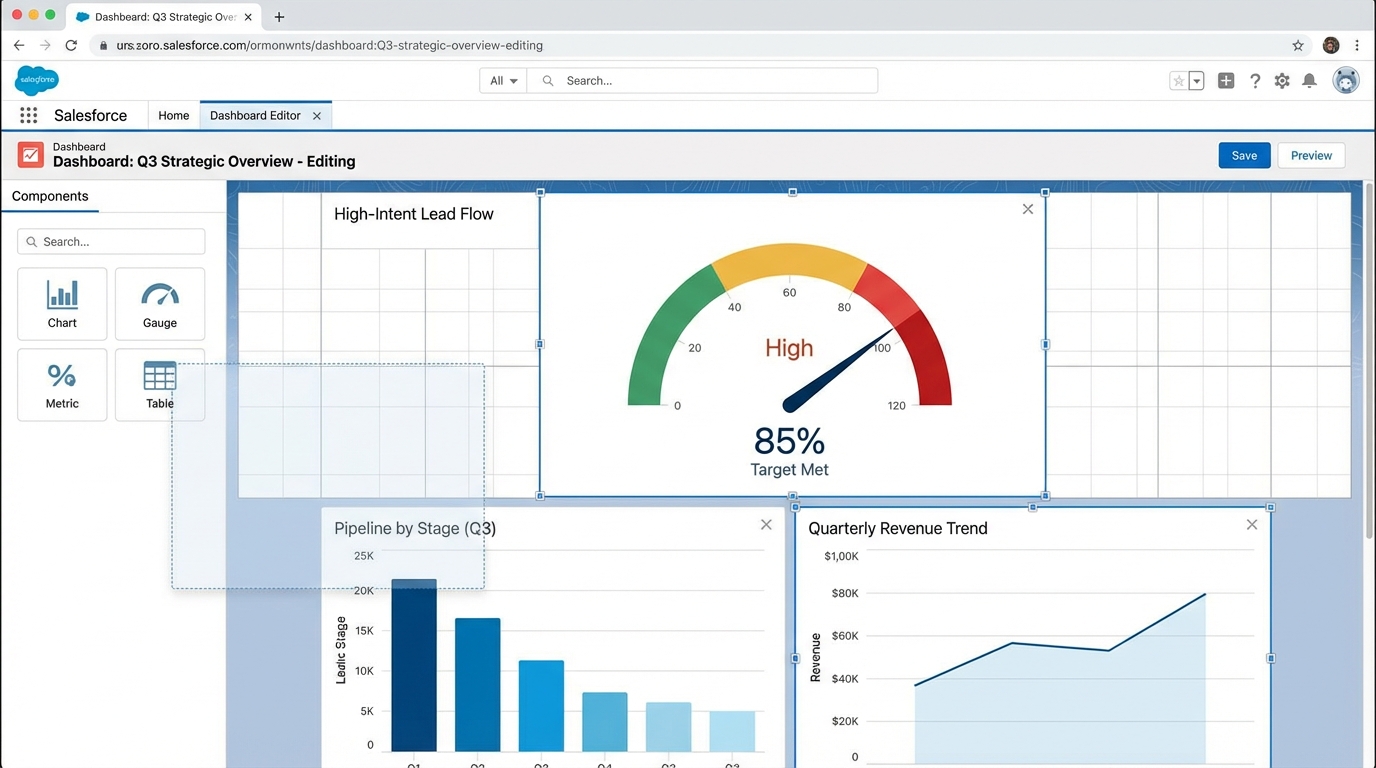Select the Gauge component in the Components panel

159,303
